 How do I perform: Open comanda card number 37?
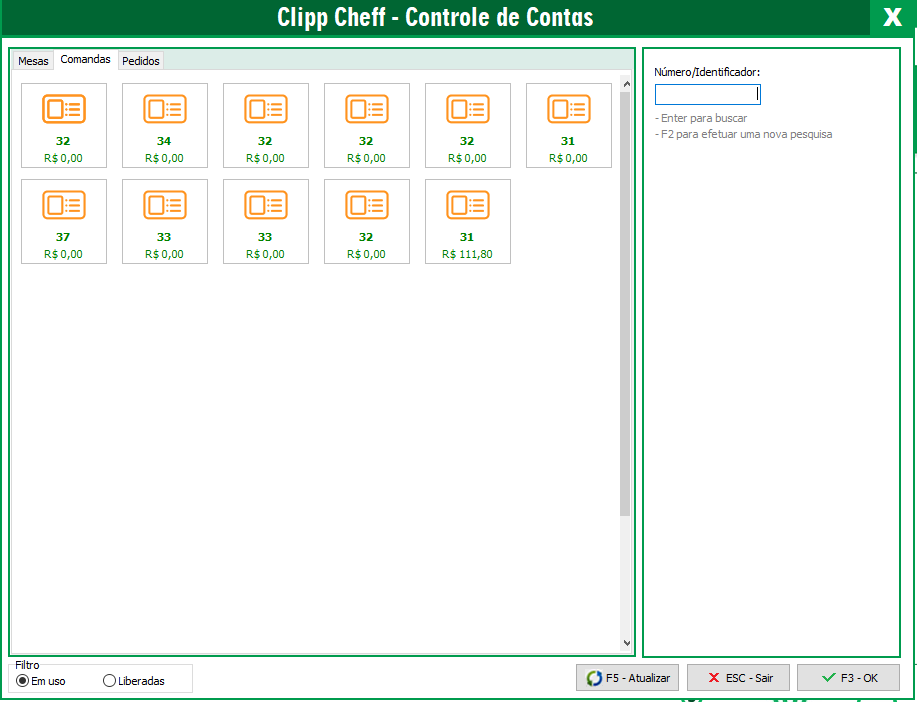[63, 220]
